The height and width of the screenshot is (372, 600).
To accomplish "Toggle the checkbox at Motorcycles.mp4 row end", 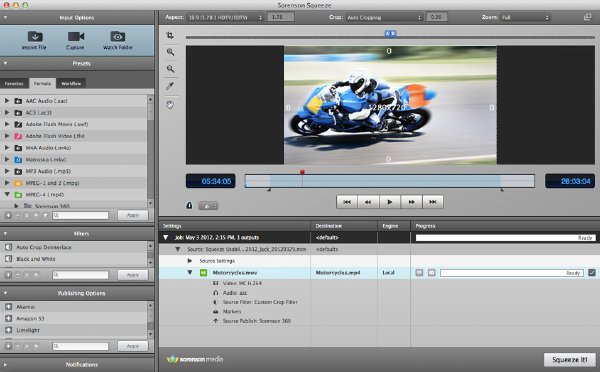I will tap(592, 272).
